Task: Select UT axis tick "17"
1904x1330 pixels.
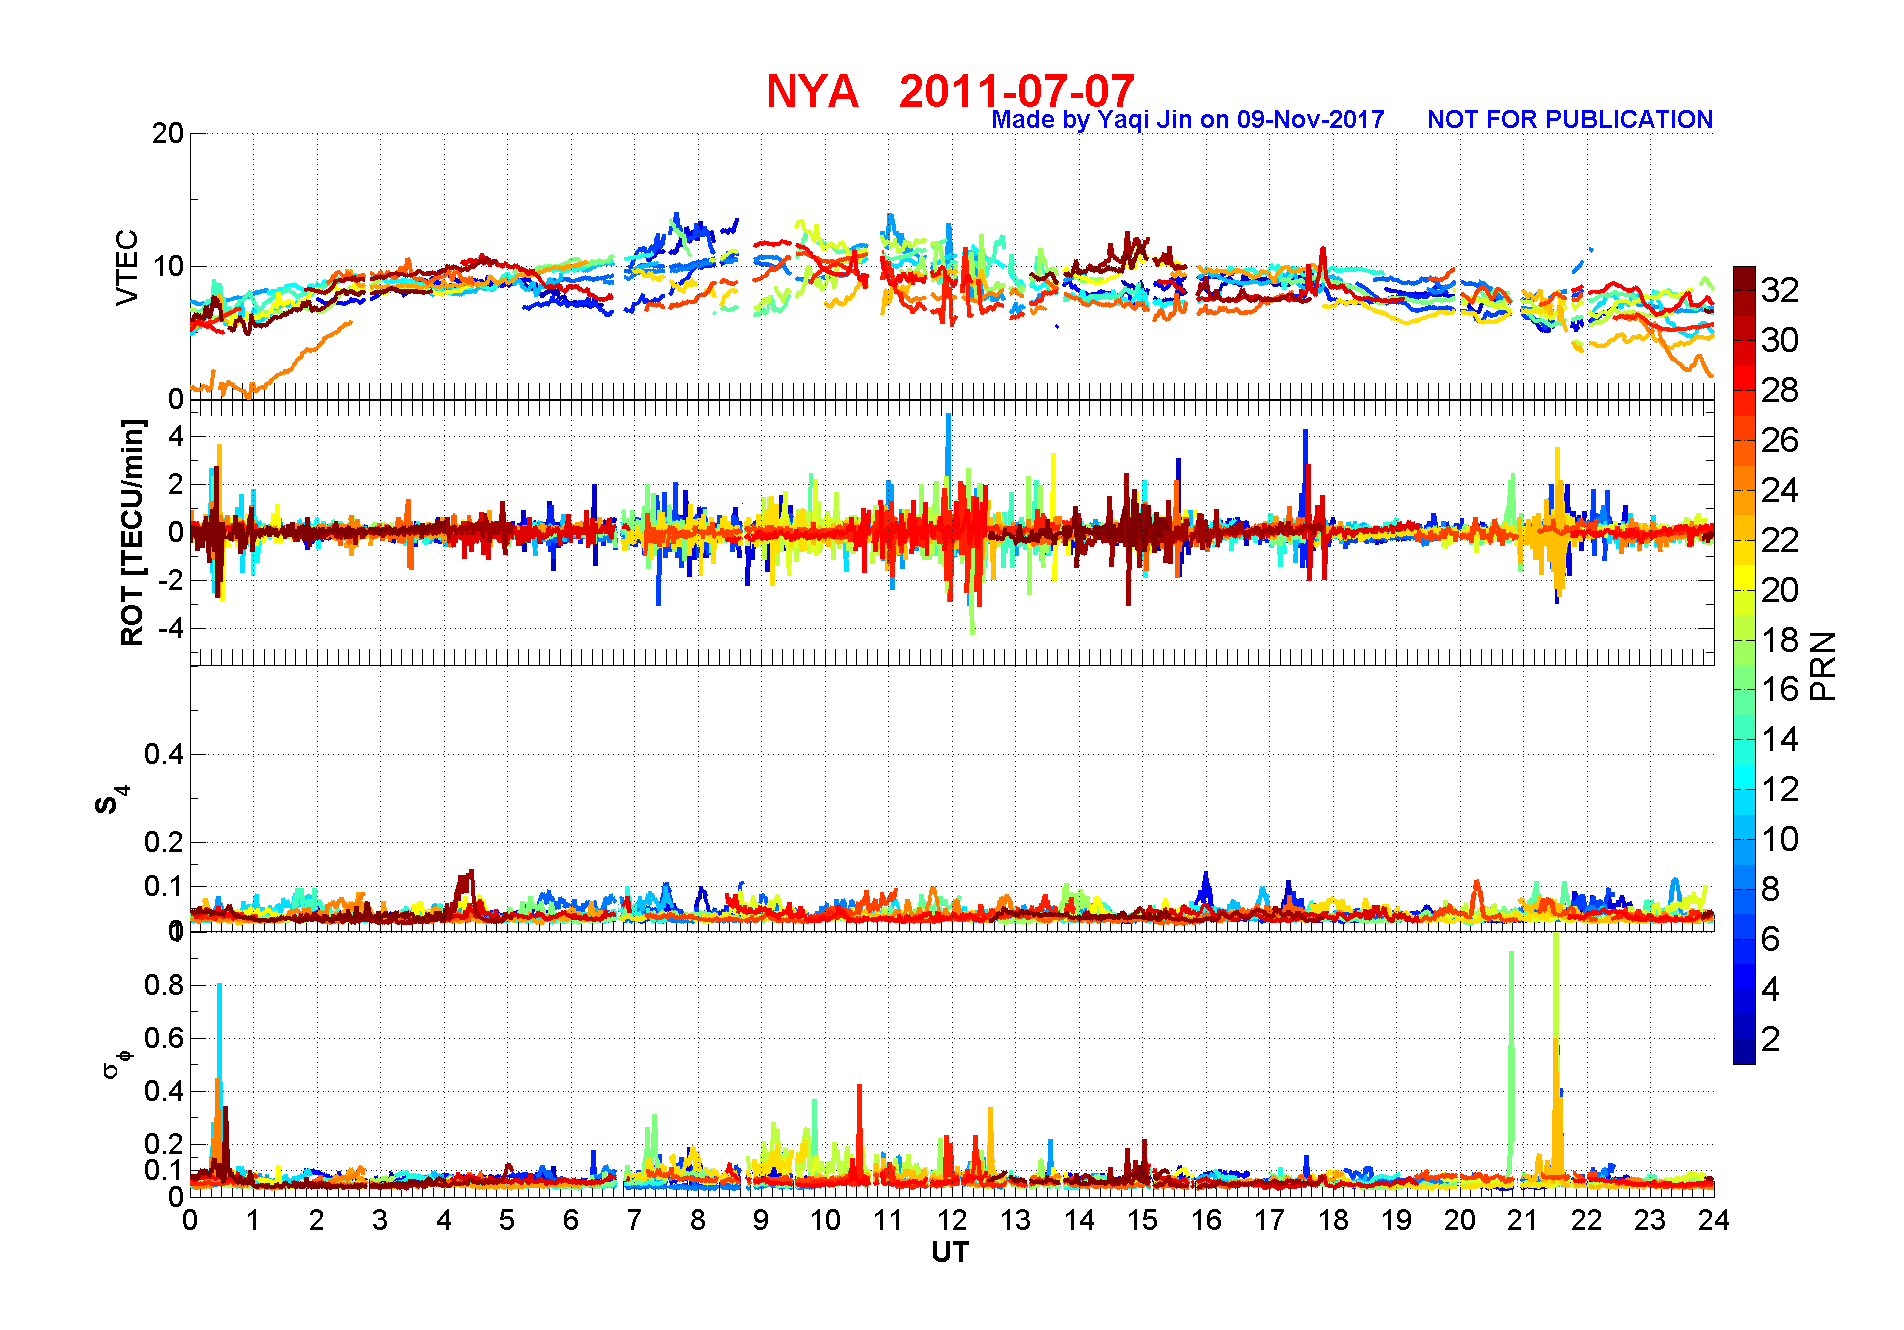Action: point(1269,1220)
